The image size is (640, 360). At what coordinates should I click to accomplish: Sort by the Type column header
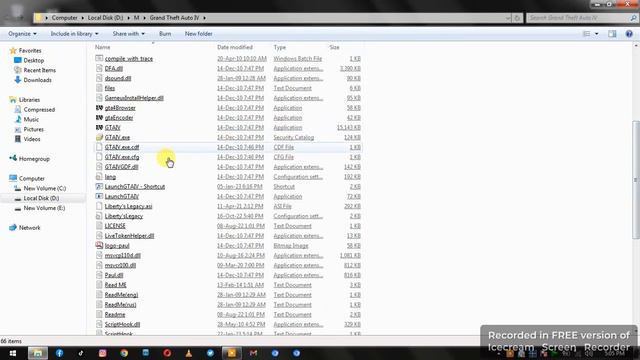[280, 47]
